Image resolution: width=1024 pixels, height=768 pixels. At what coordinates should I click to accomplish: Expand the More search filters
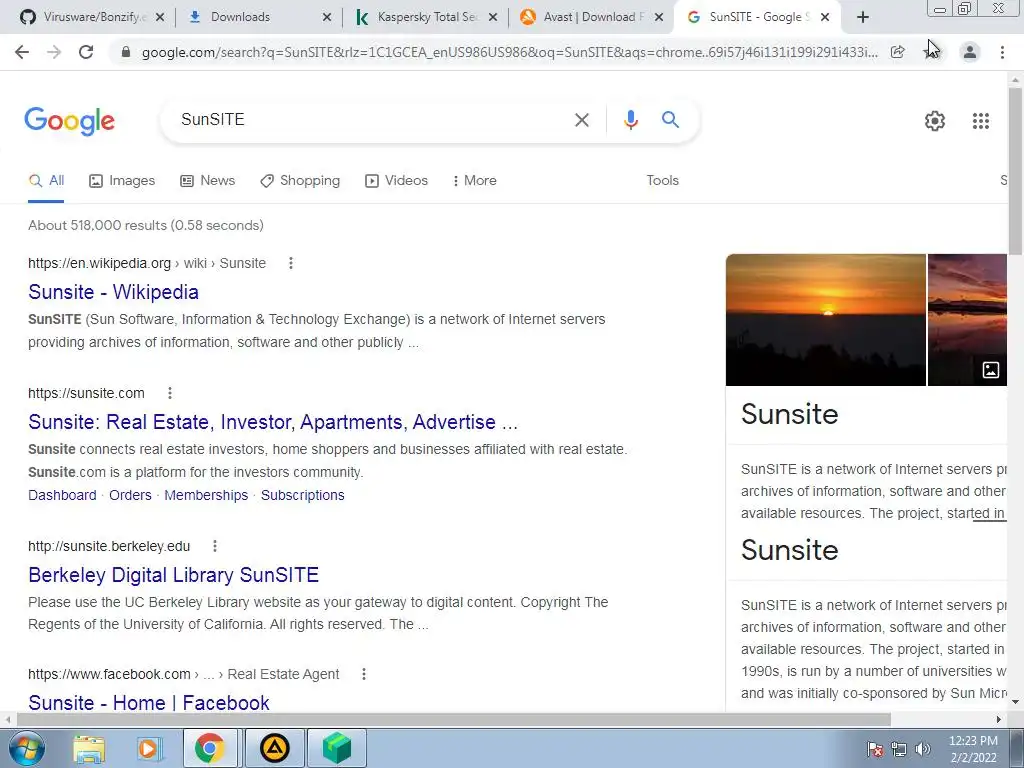[475, 181]
